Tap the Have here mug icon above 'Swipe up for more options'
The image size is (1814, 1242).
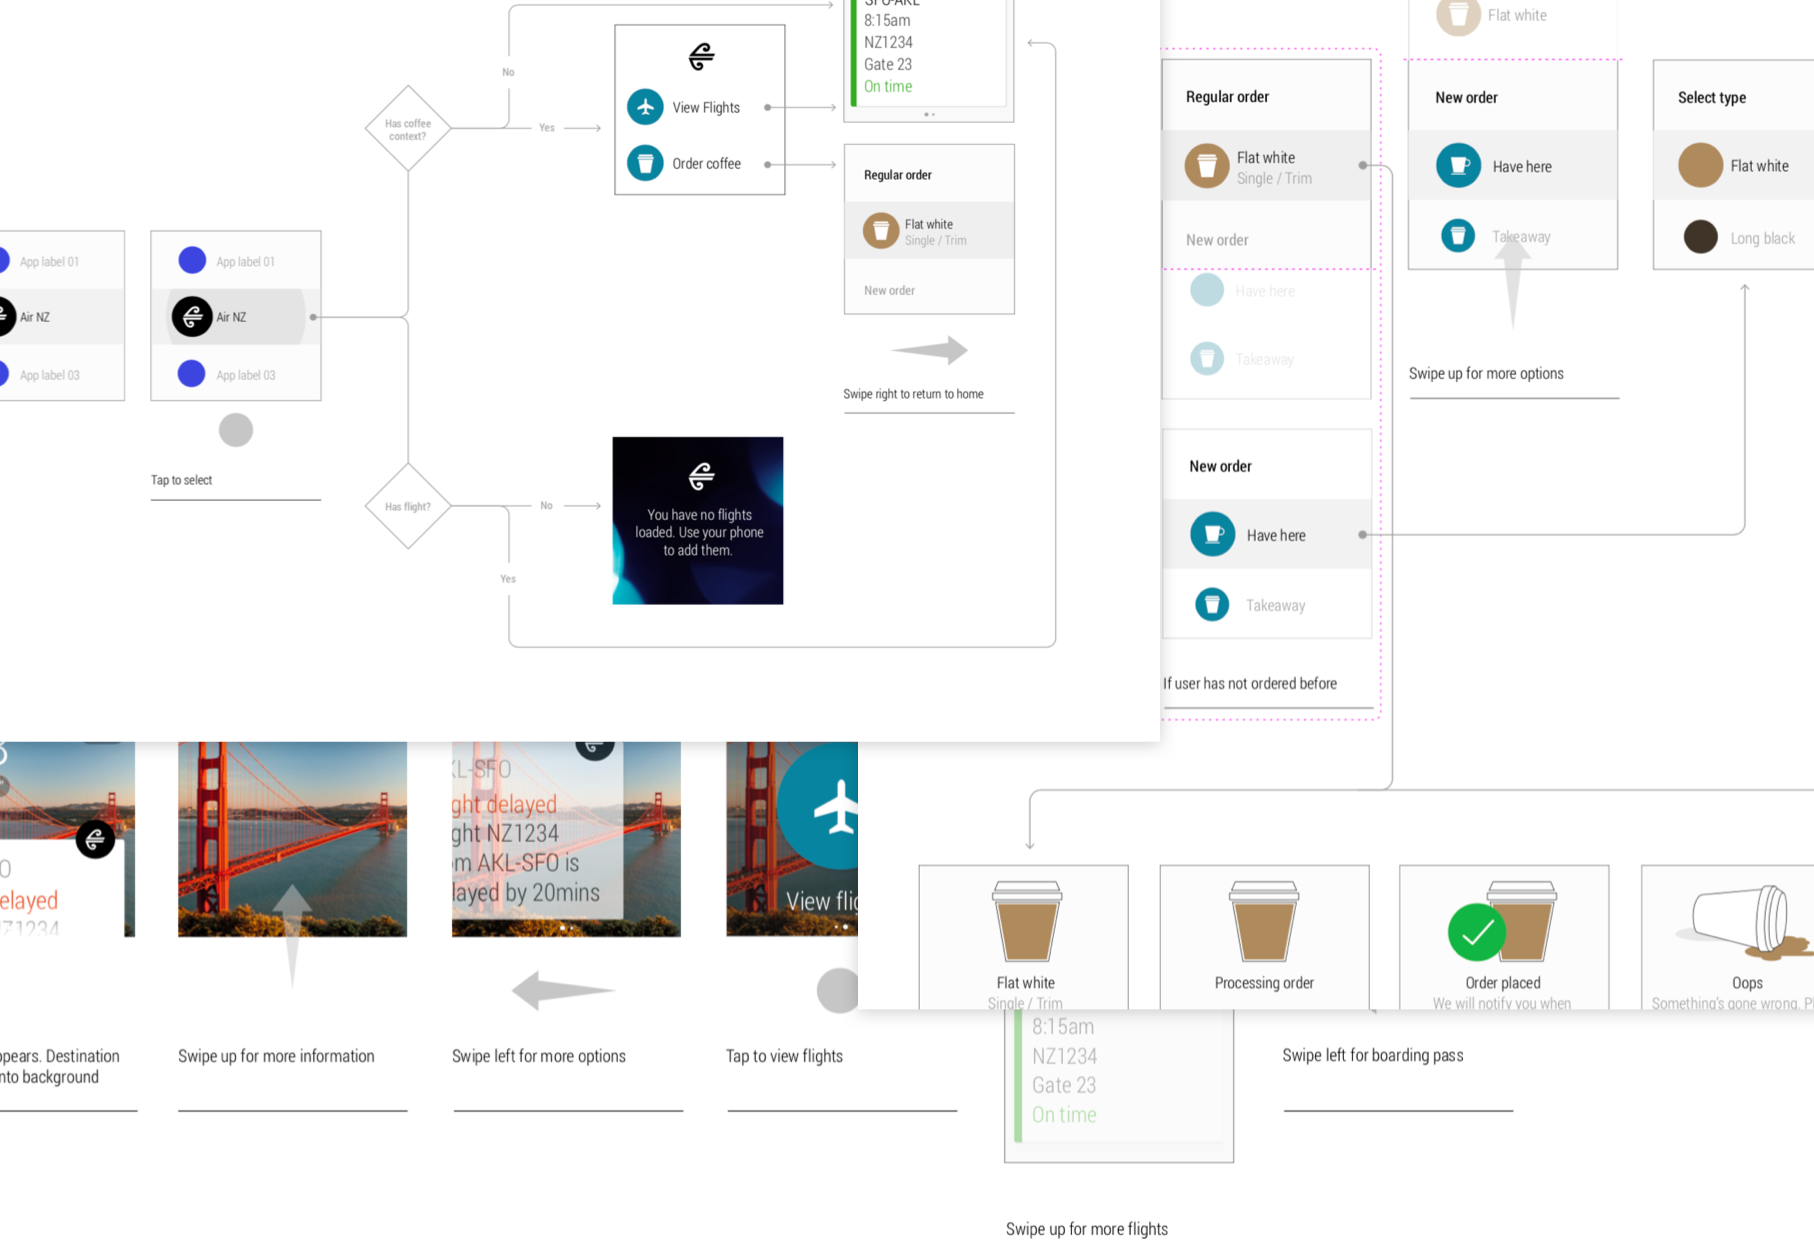[x=1459, y=166]
